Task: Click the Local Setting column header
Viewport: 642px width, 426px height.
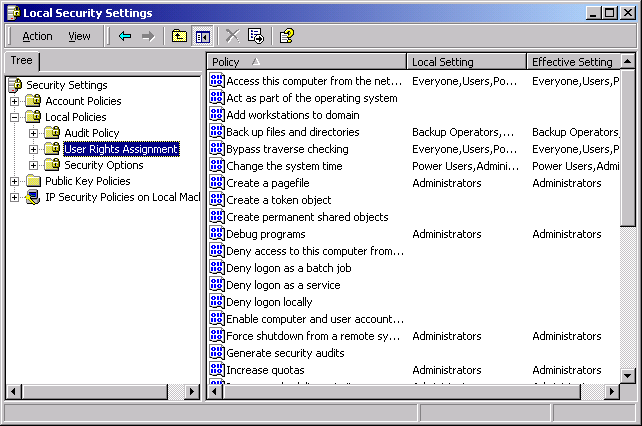Action: [465, 62]
